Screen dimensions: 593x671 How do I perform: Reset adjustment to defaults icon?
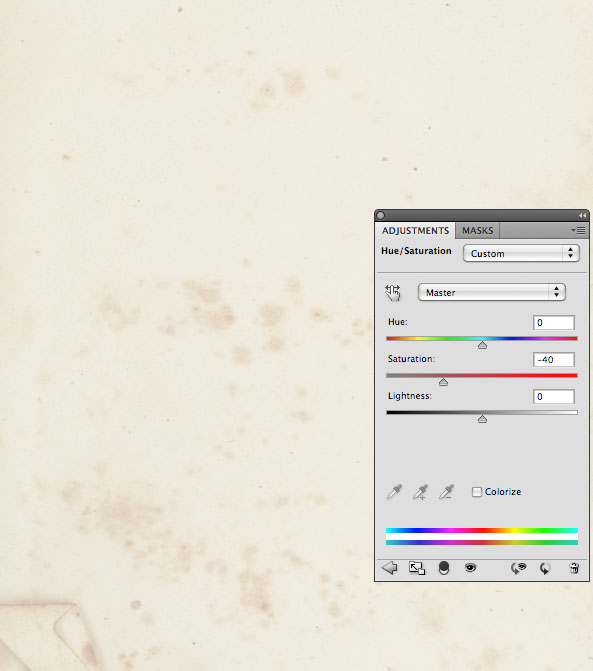545,568
